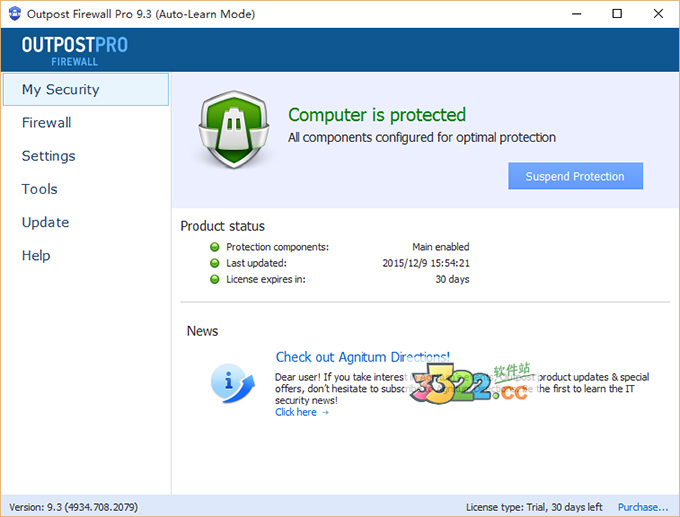Click the Product status heading

222,226
